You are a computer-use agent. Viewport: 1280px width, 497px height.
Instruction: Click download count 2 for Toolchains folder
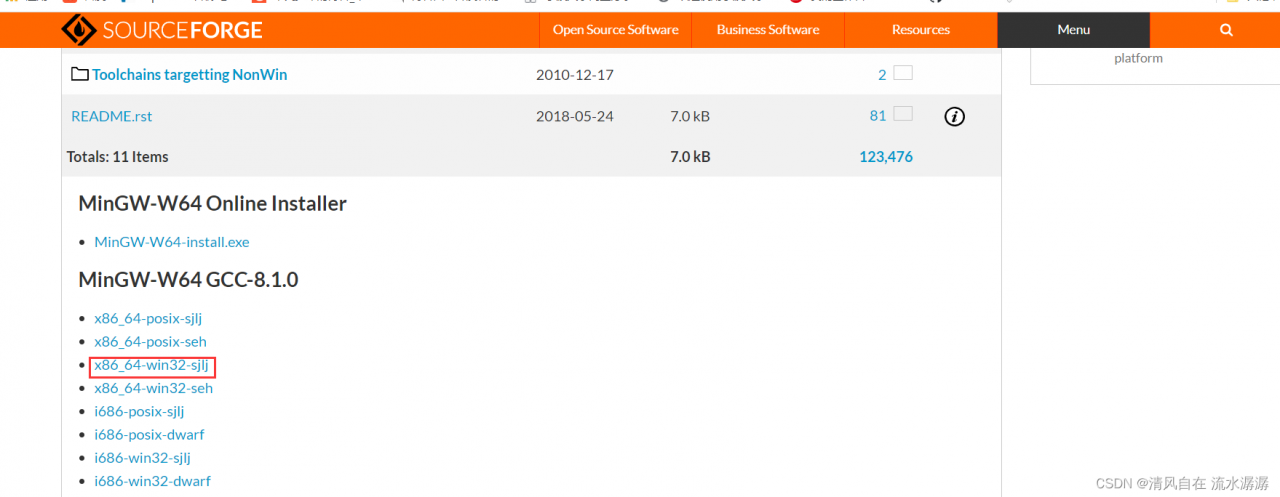(x=882, y=75)
